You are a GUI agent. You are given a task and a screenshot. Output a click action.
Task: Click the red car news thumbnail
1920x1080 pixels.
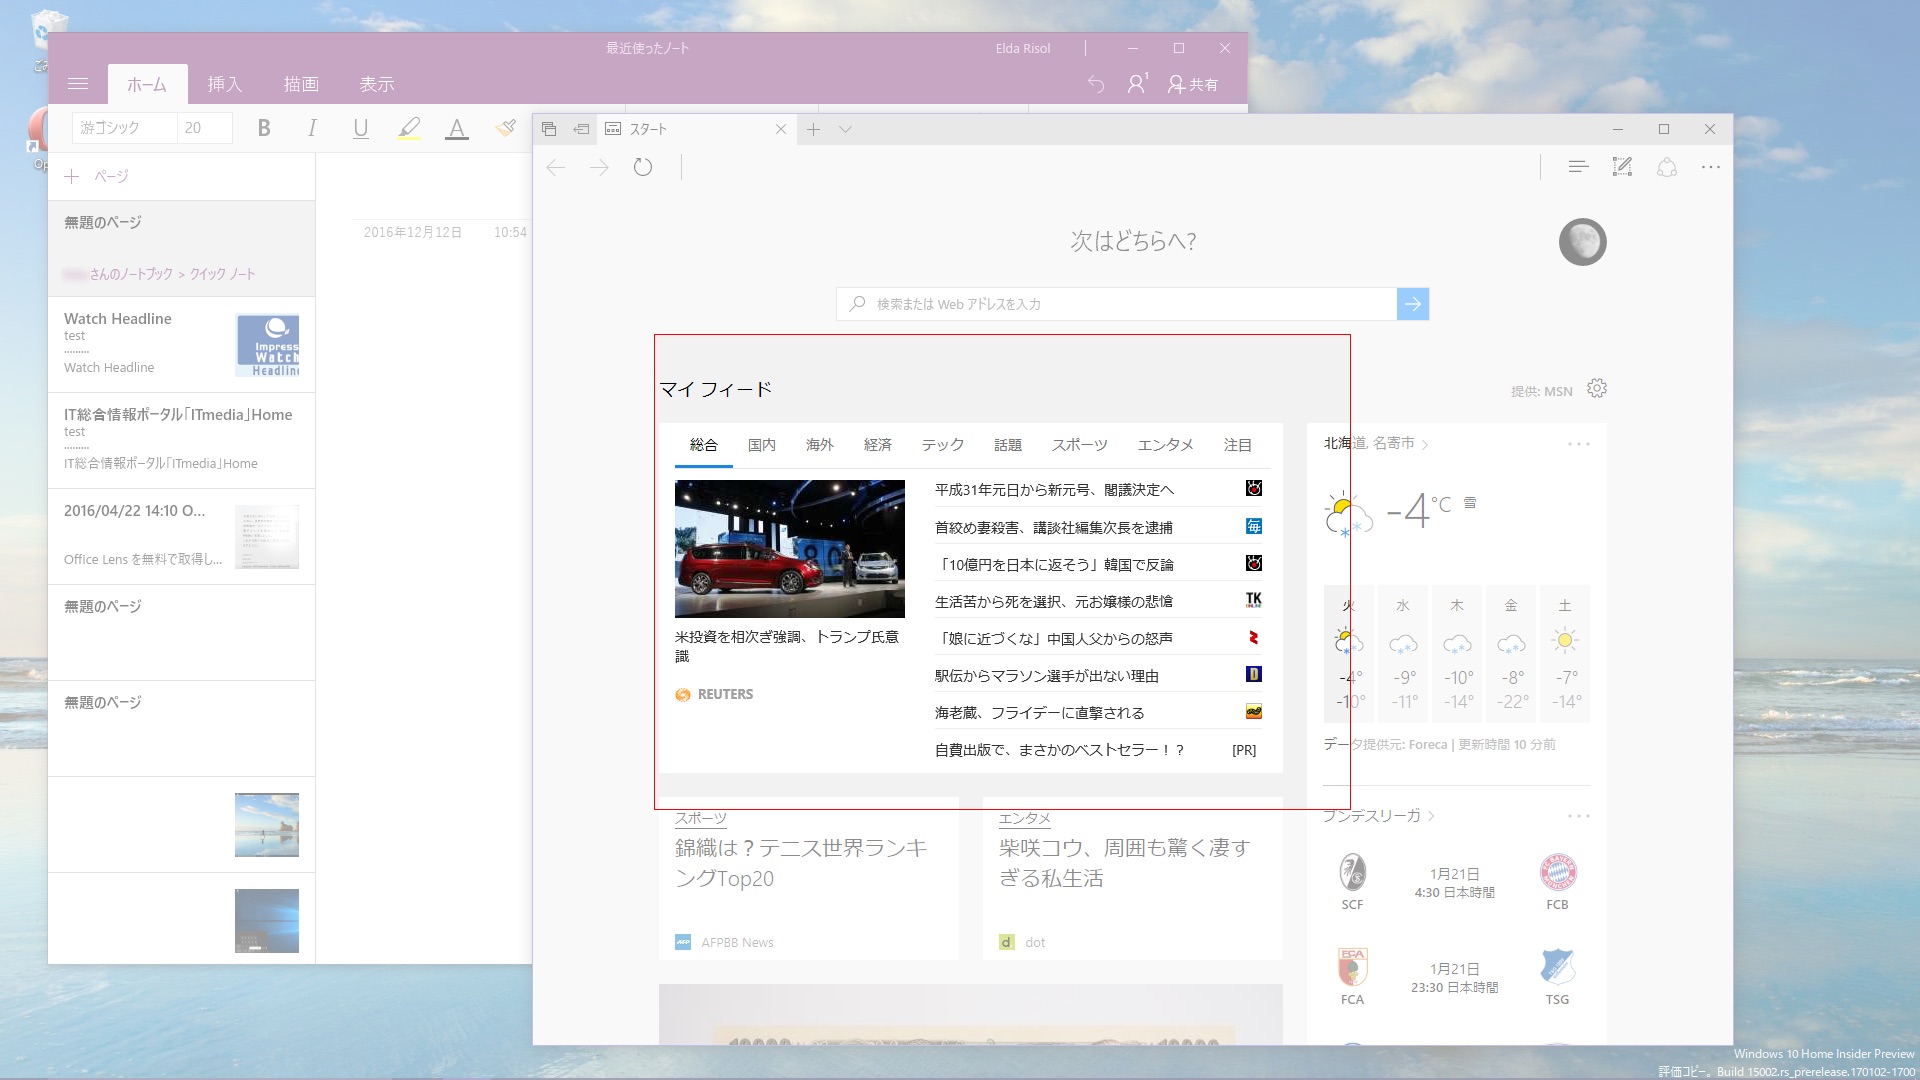[790, 549]
